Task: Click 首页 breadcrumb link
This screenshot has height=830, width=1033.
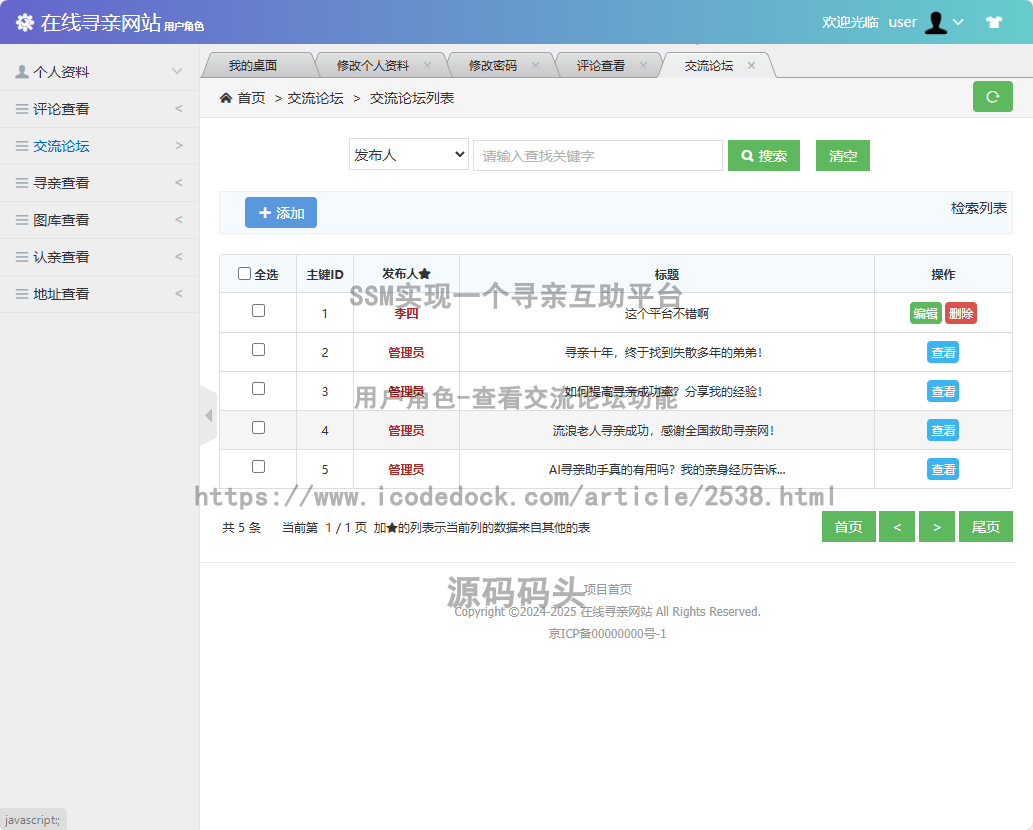Action: point(251,98)
